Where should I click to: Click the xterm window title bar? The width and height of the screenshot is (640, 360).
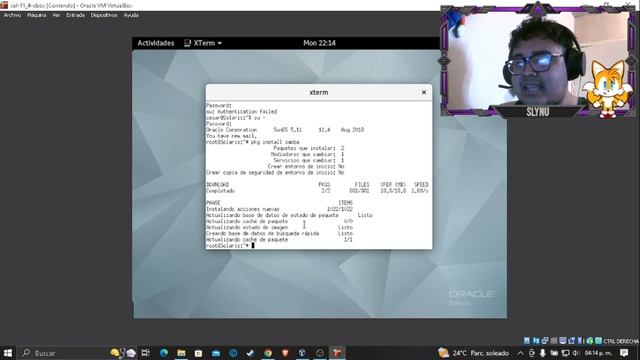[319, 92]
